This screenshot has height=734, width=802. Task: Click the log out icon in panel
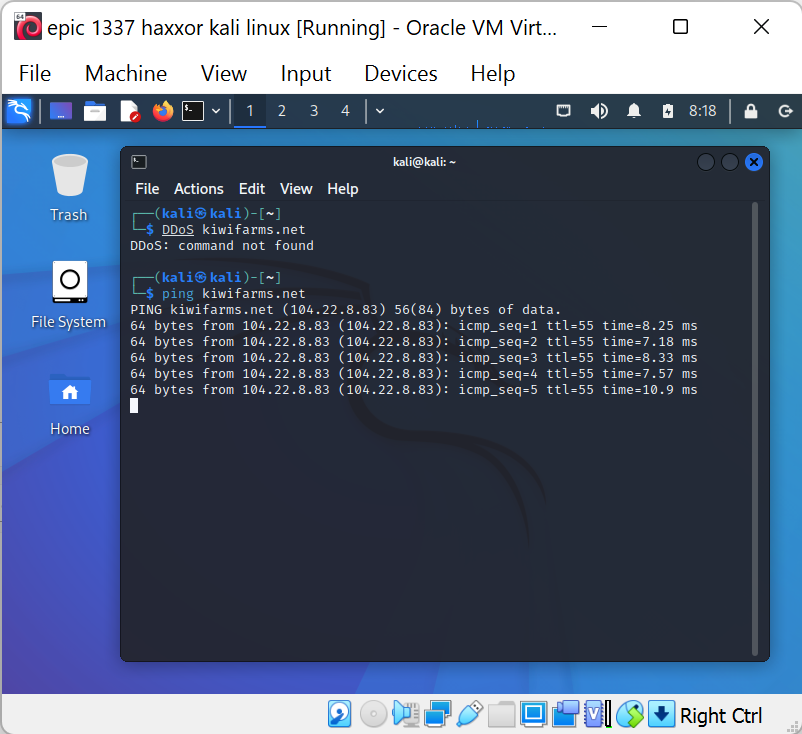[785, 111]
